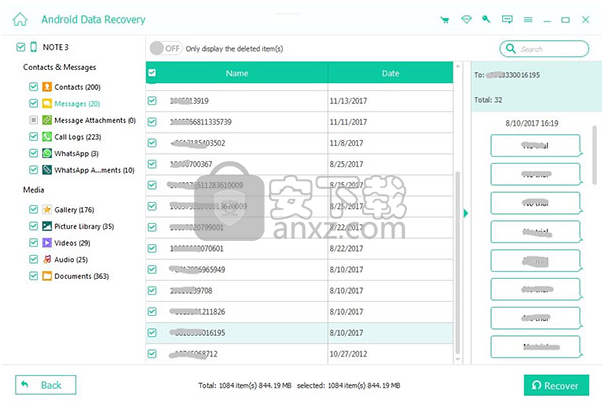
Task: Click the first message bubble in preview
Action: (x=535, y=145)
